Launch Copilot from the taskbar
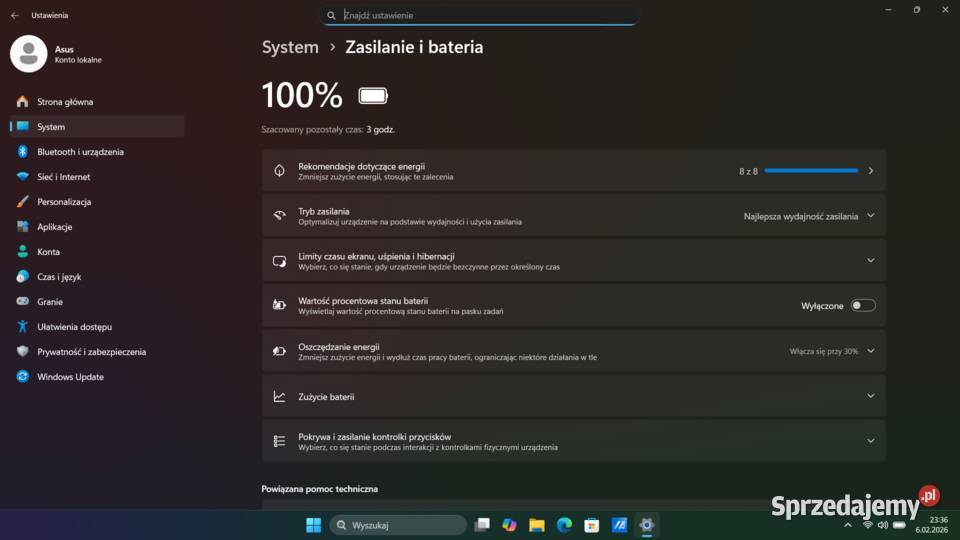 coord(509,525)
